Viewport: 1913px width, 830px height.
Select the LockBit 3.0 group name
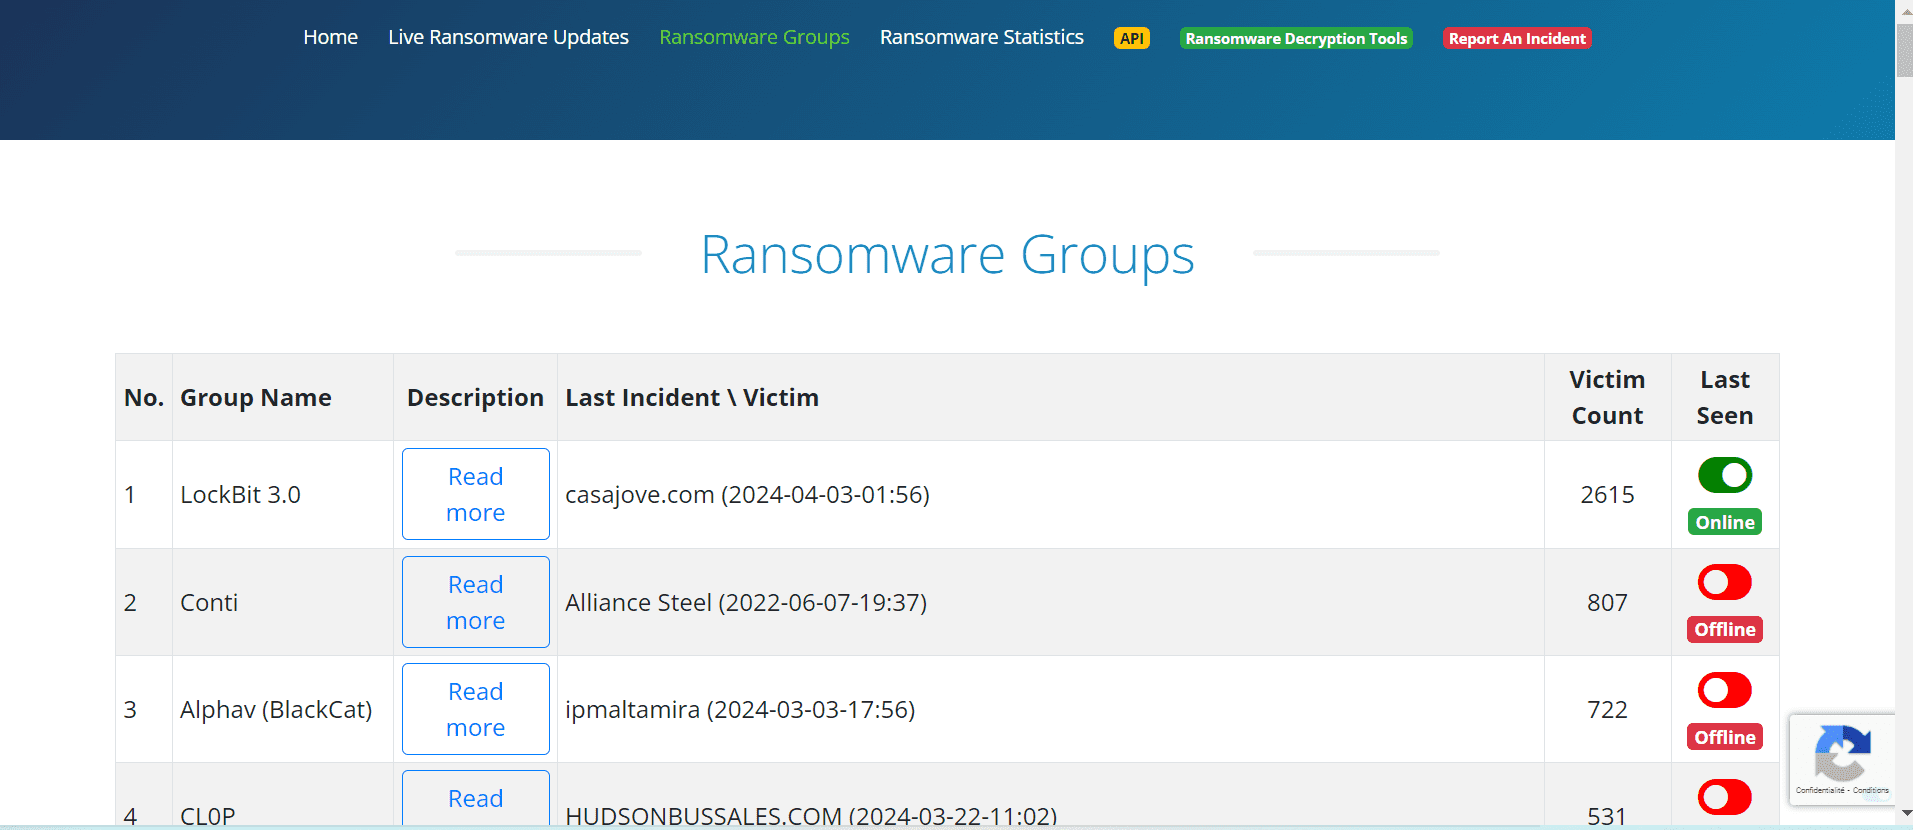click(x=240, y=494)
